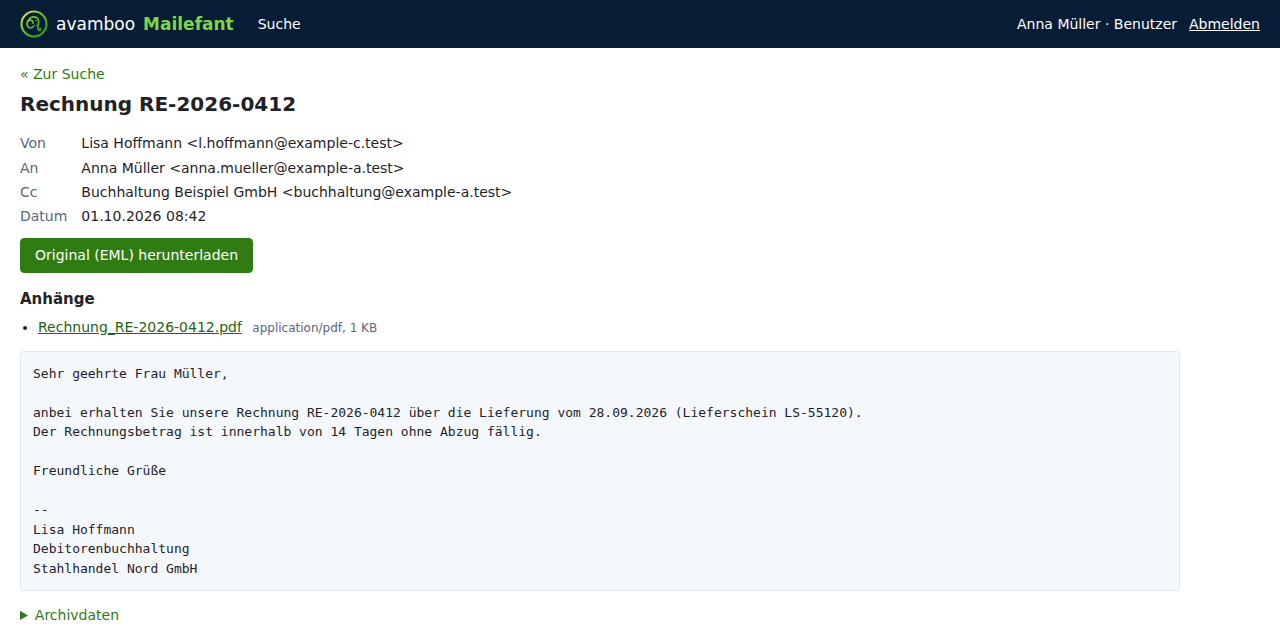Select sender Lisa Hoffmann email address
The height and width of the screenshot is (640, 1280).
[242, 143]
